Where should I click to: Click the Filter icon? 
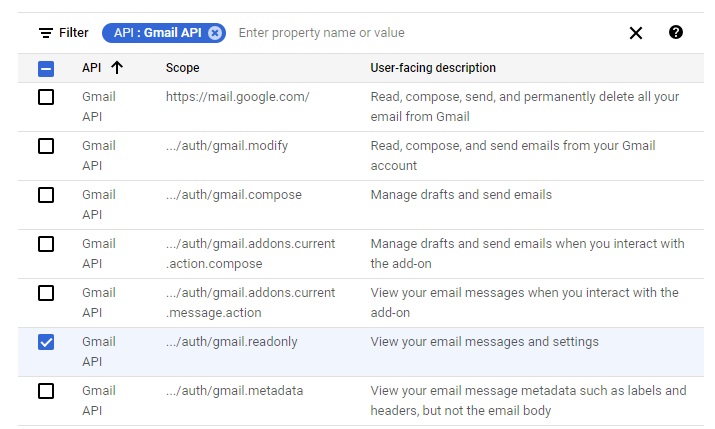pos(46,33)
